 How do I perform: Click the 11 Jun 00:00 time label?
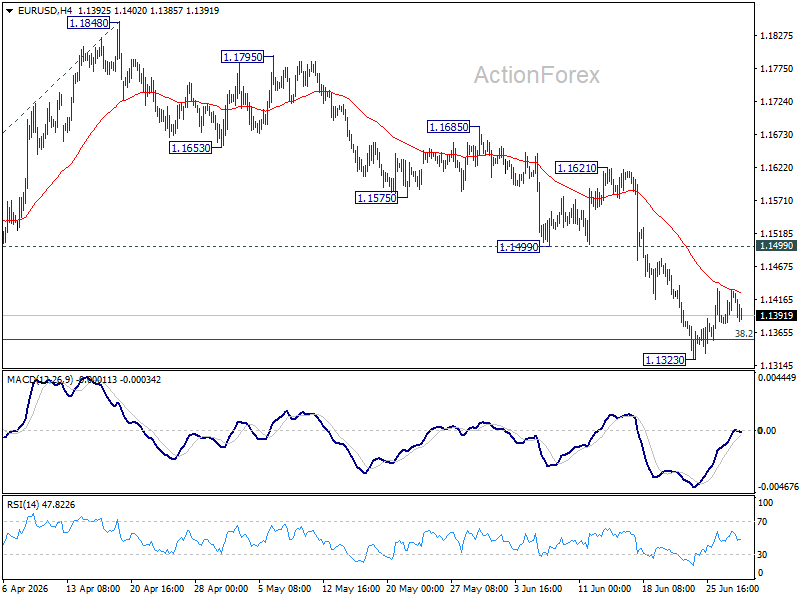(x=605, y=589)
